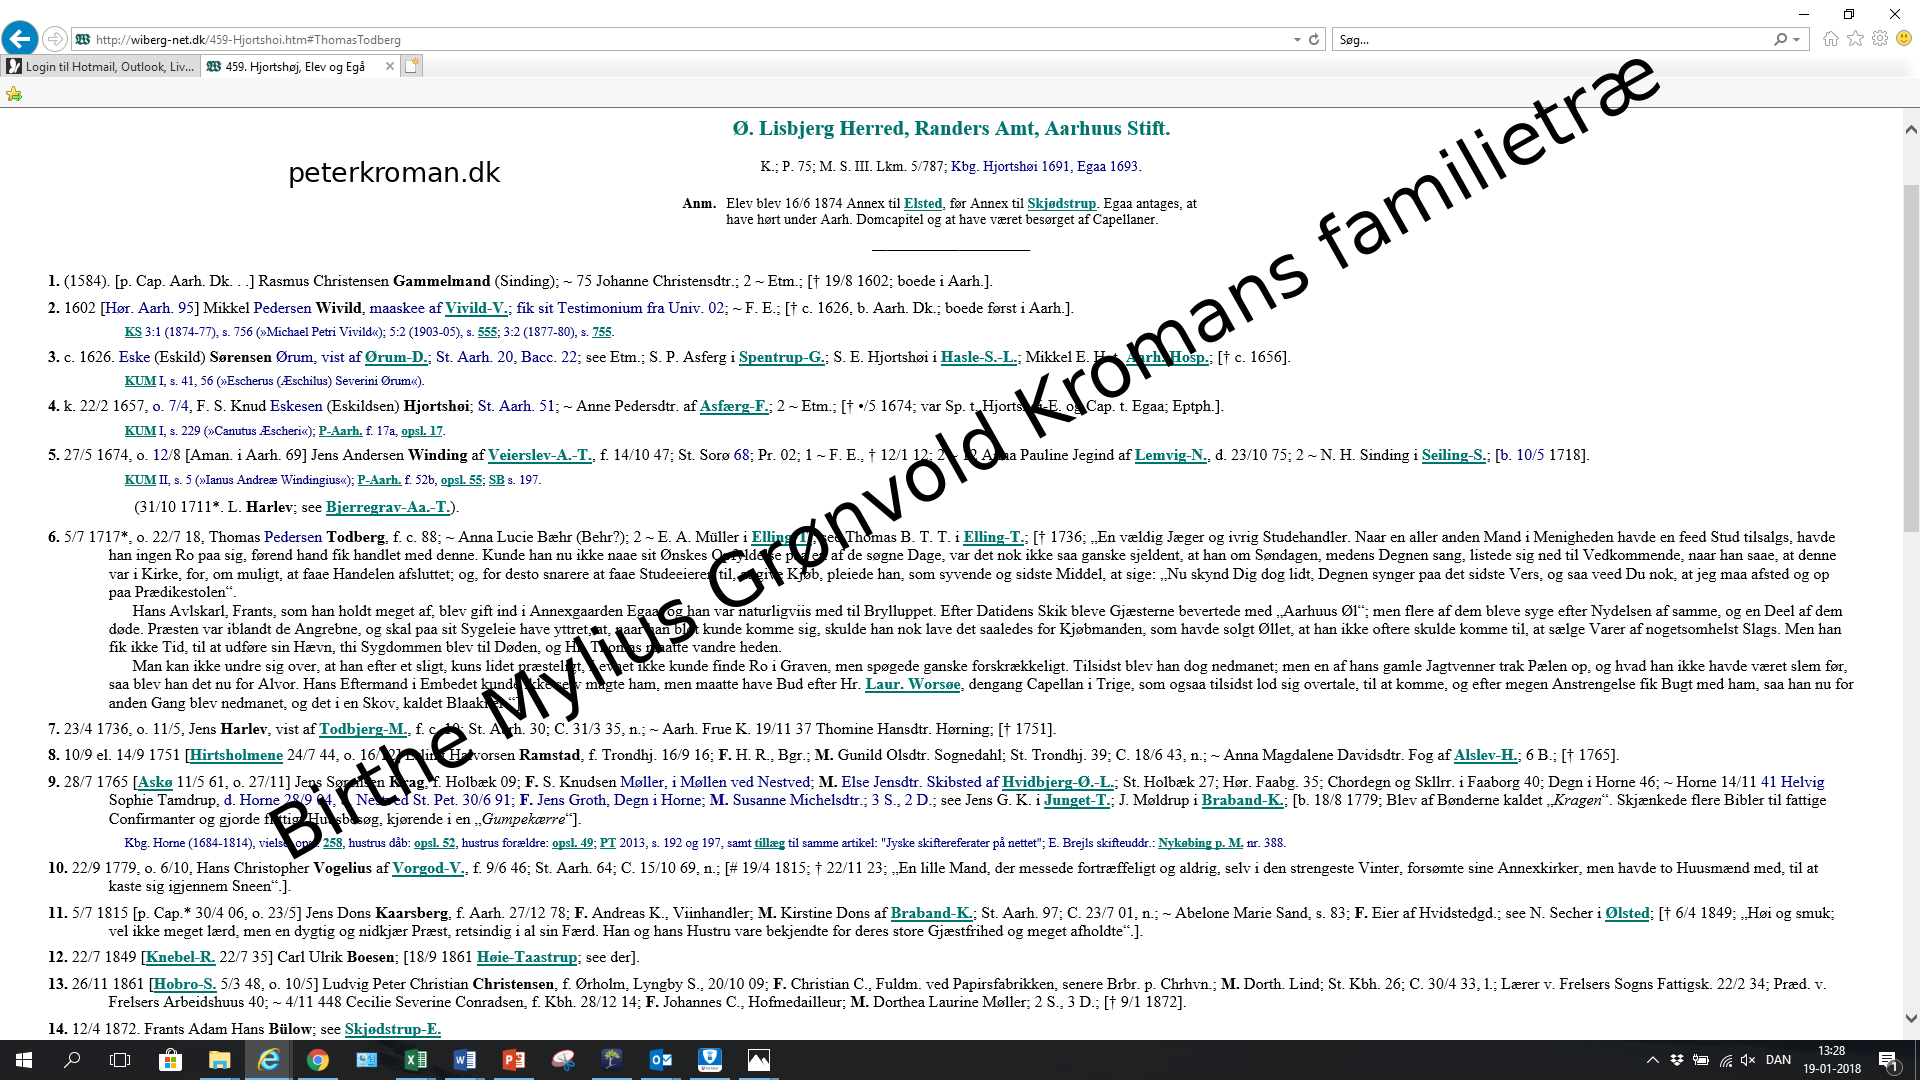Open PowerPoint from the taskbar
This screenshot has height=1080, width=1920.
point(513,1060)
